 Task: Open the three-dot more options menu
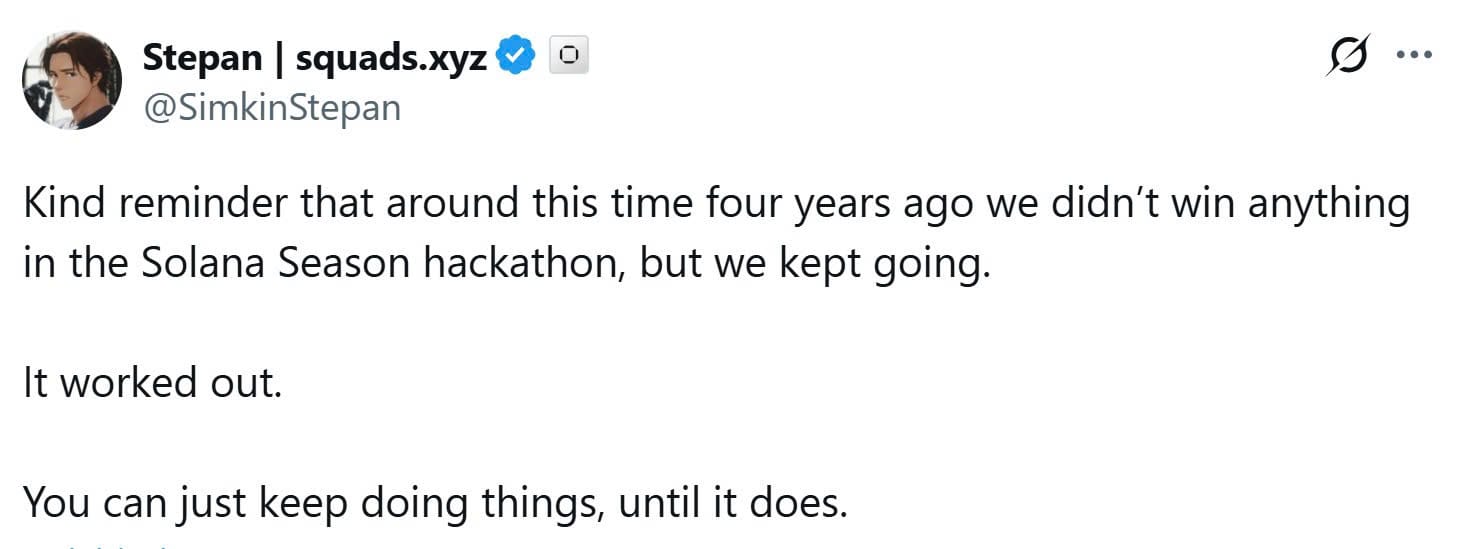coord(1414,55)
